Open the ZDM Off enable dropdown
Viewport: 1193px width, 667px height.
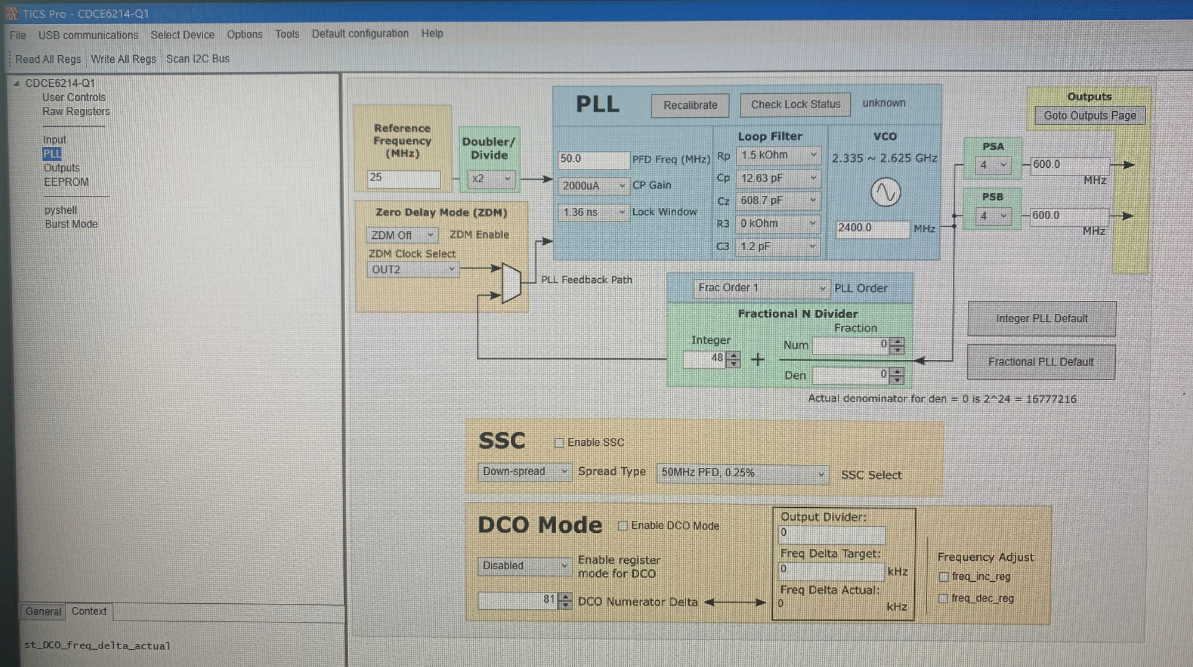click(402, 235)
